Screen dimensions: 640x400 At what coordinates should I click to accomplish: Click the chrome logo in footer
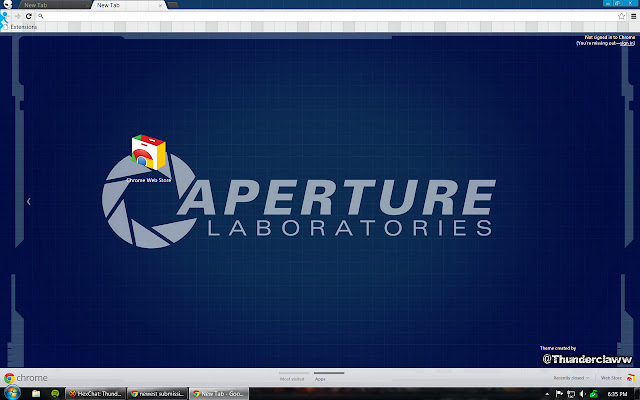click(x=26, y=378)
